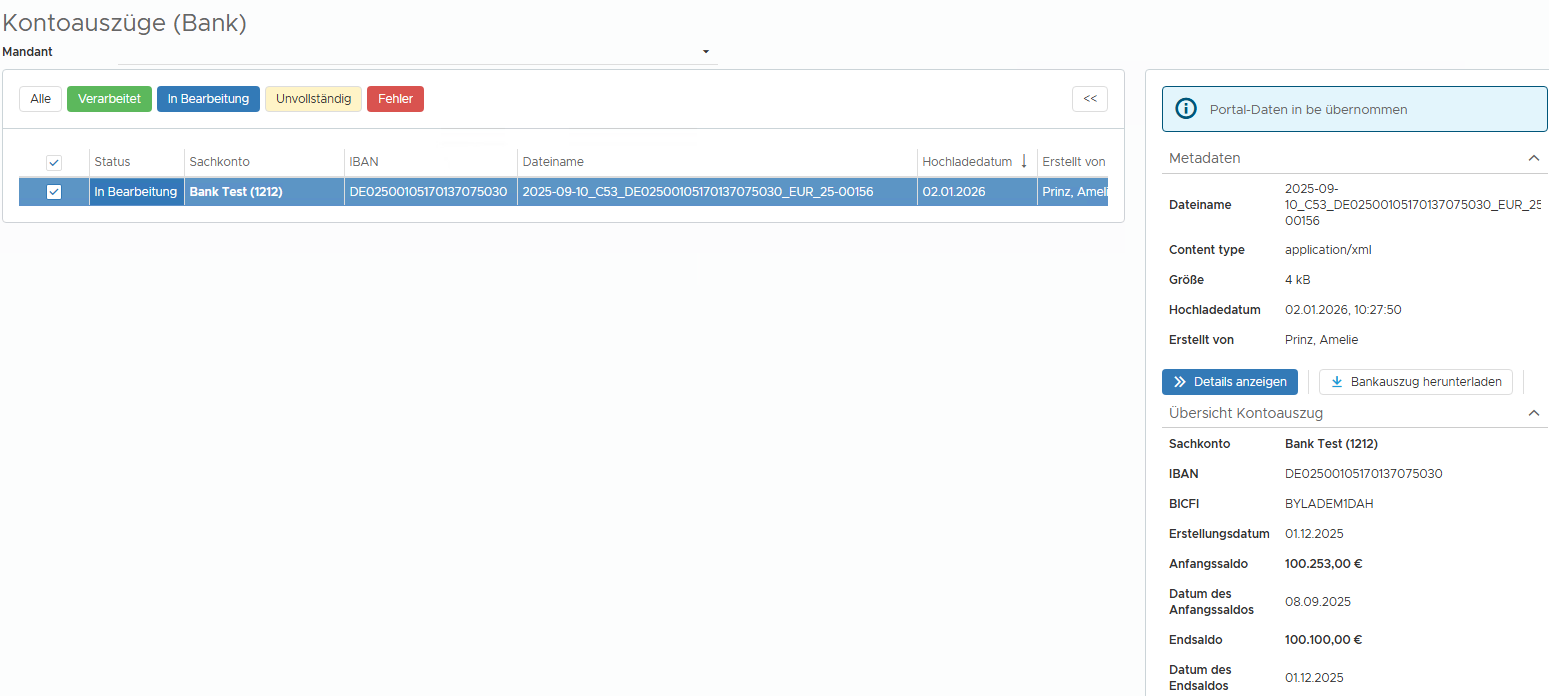The height and width of the screenshot is (696, 1549).
Task: Filter by Verarbeitet status
Action: pos(109,99)
